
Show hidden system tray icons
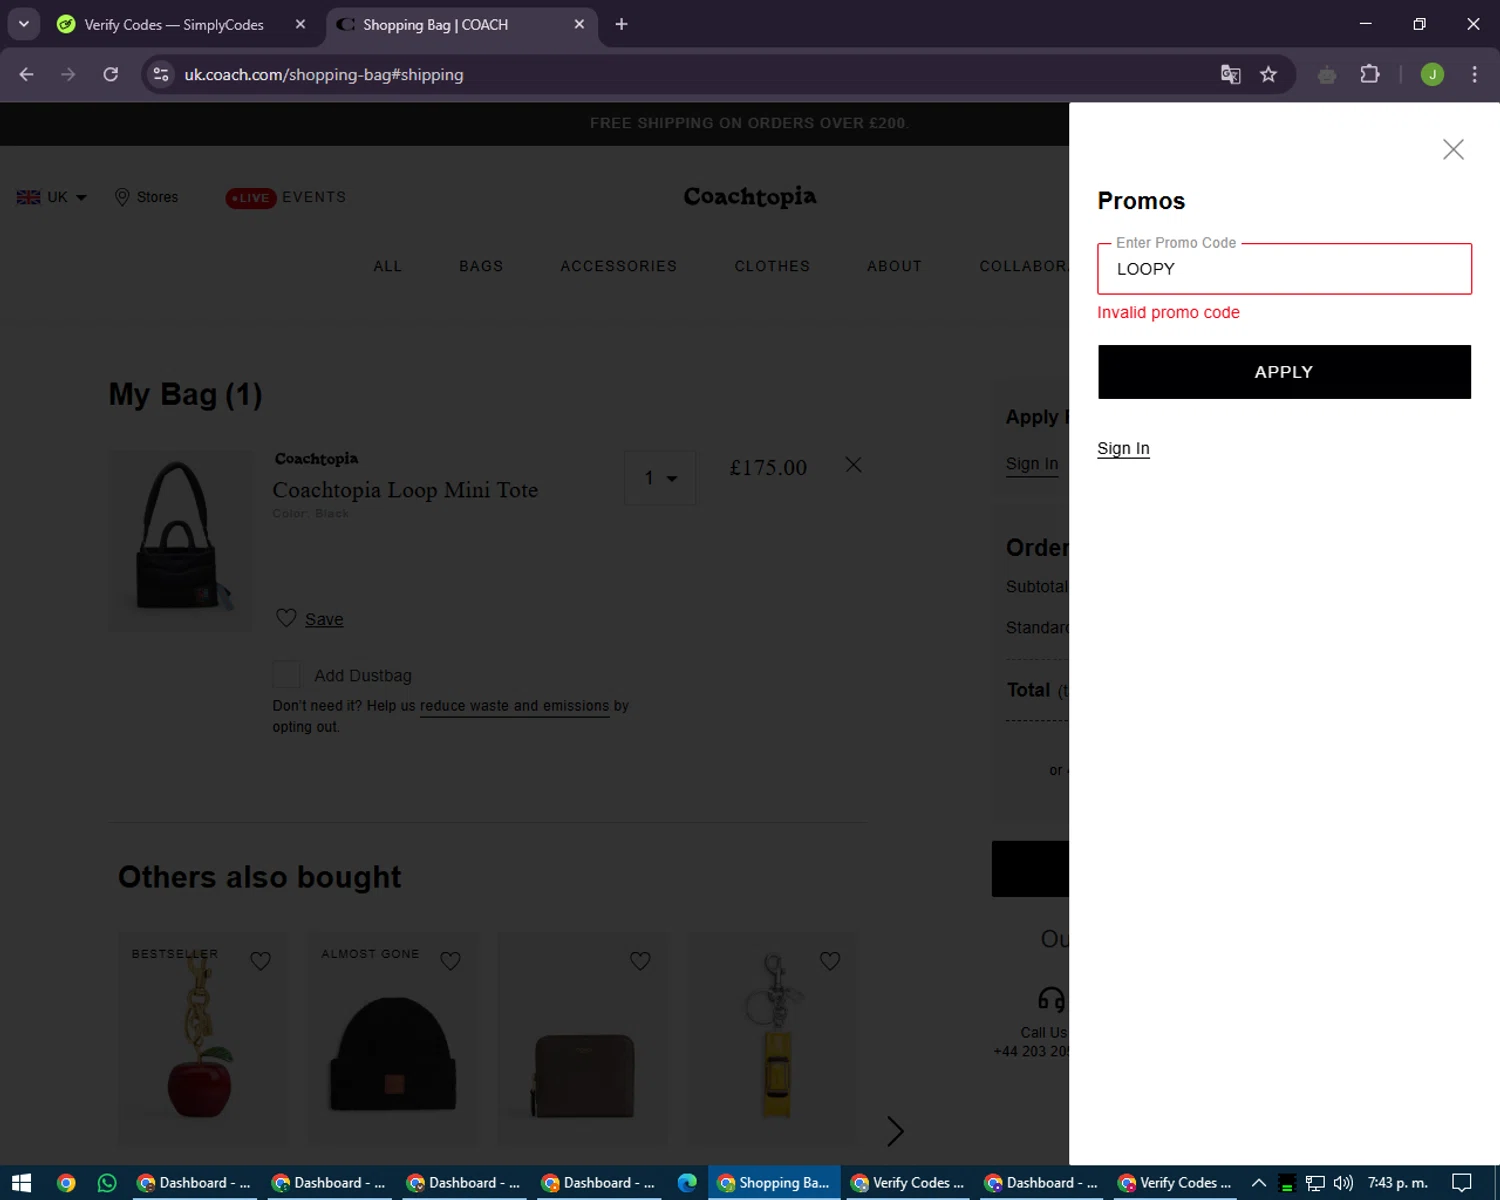(1259, 1183)
